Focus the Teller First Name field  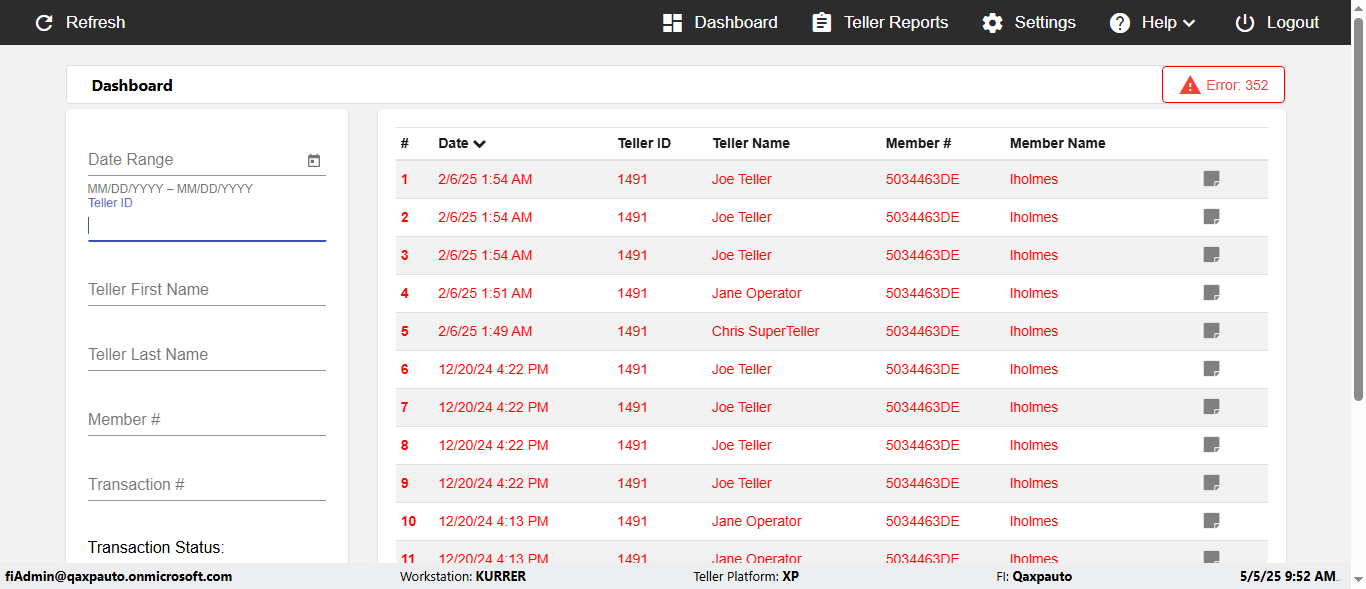pos(207,290)
